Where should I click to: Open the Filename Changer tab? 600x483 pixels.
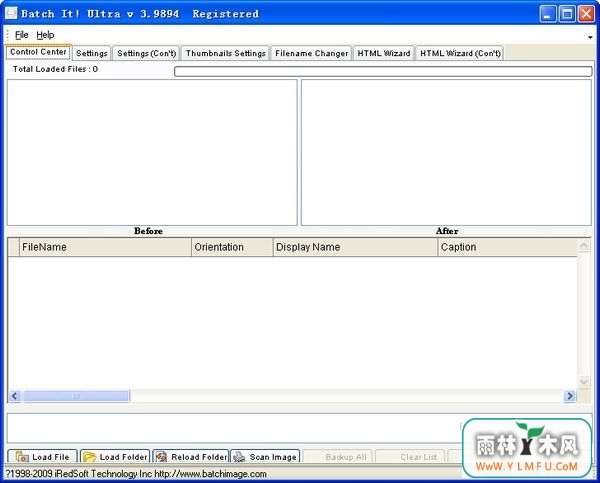311,53
